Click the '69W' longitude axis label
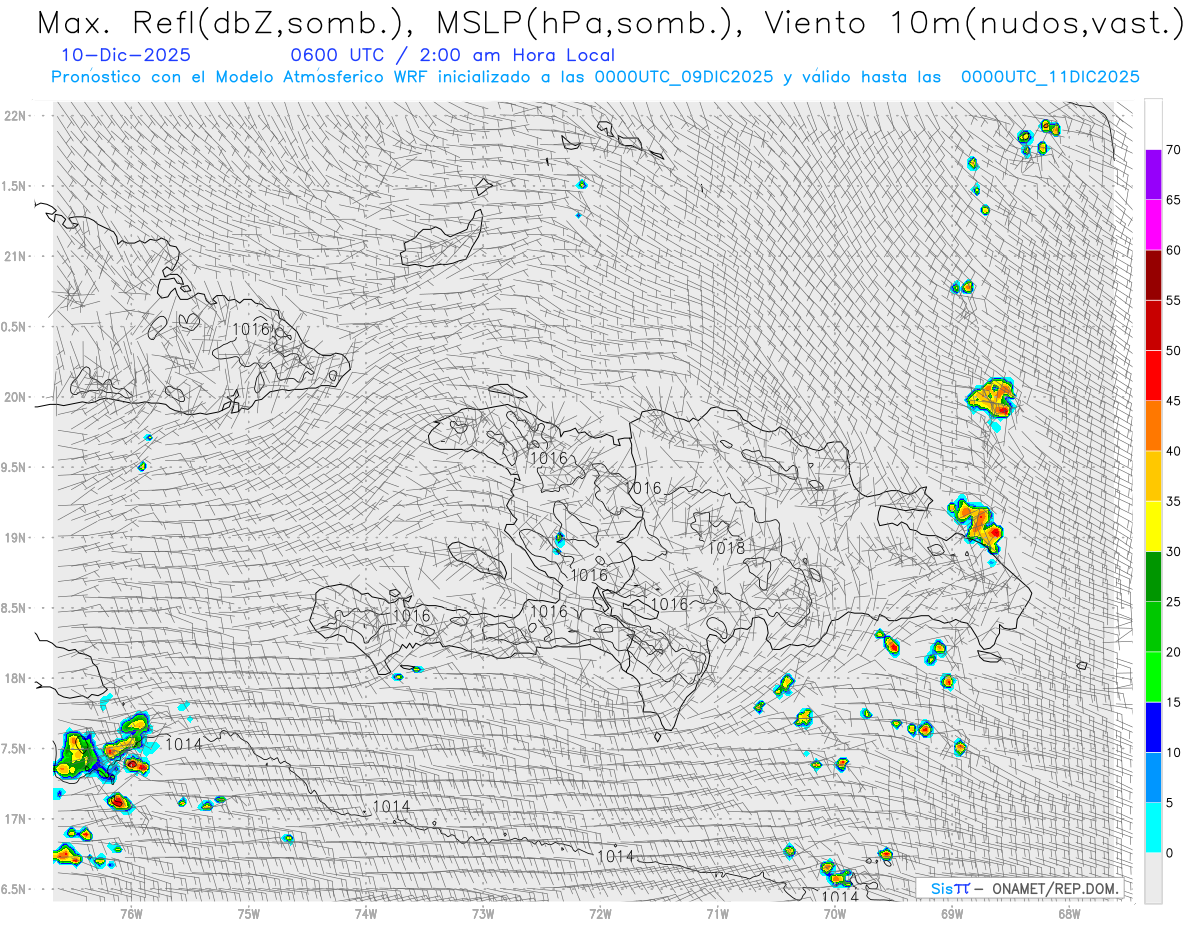The image size is (1200, 927). [952, 913]
